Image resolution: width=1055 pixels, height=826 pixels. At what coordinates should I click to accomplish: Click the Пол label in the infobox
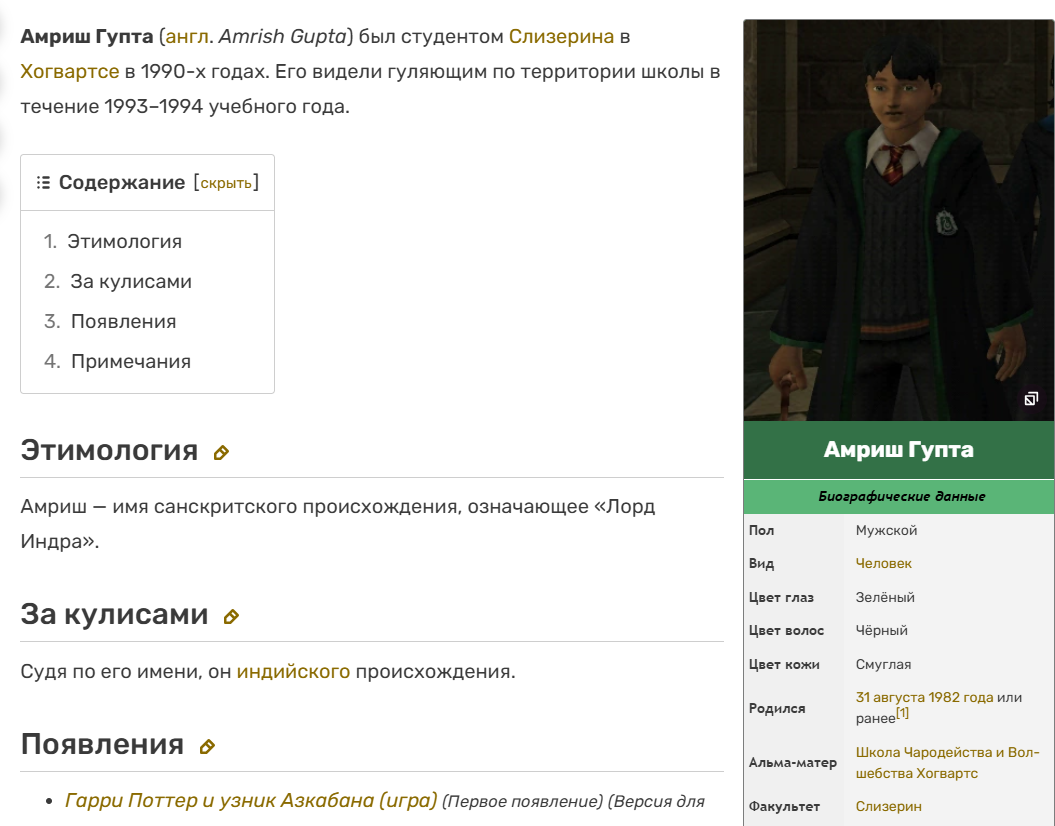761,530
